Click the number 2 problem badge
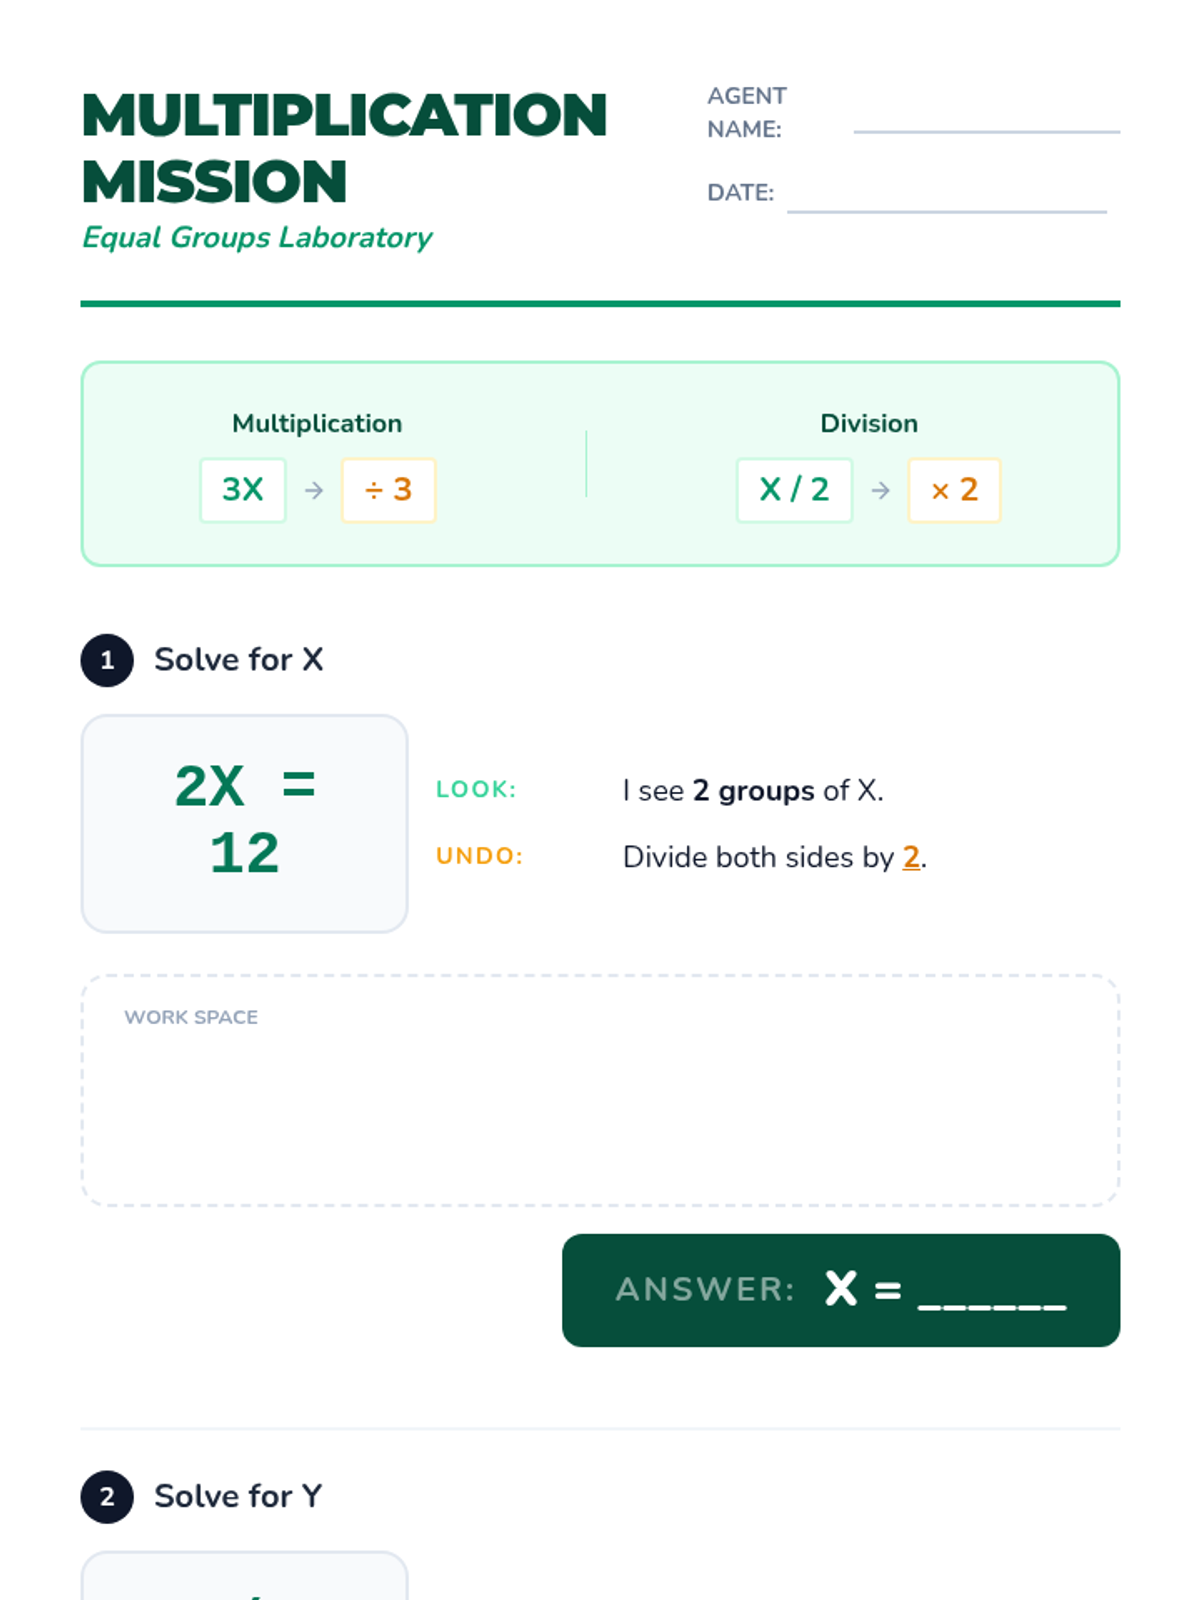Viewport: 1200px width, 1600px height. pyautogui.click(x=107, y=1497)
